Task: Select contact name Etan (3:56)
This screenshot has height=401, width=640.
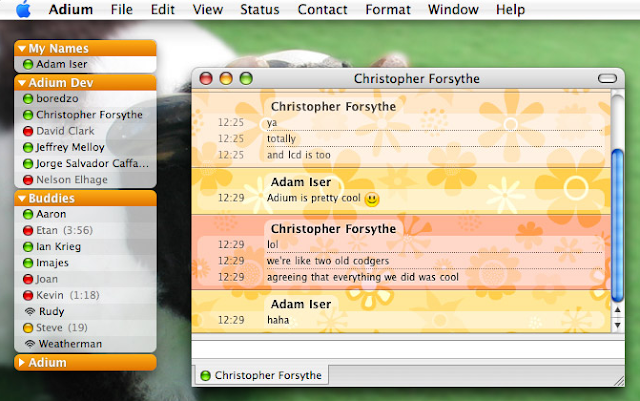Action: [x=64, y=231]
